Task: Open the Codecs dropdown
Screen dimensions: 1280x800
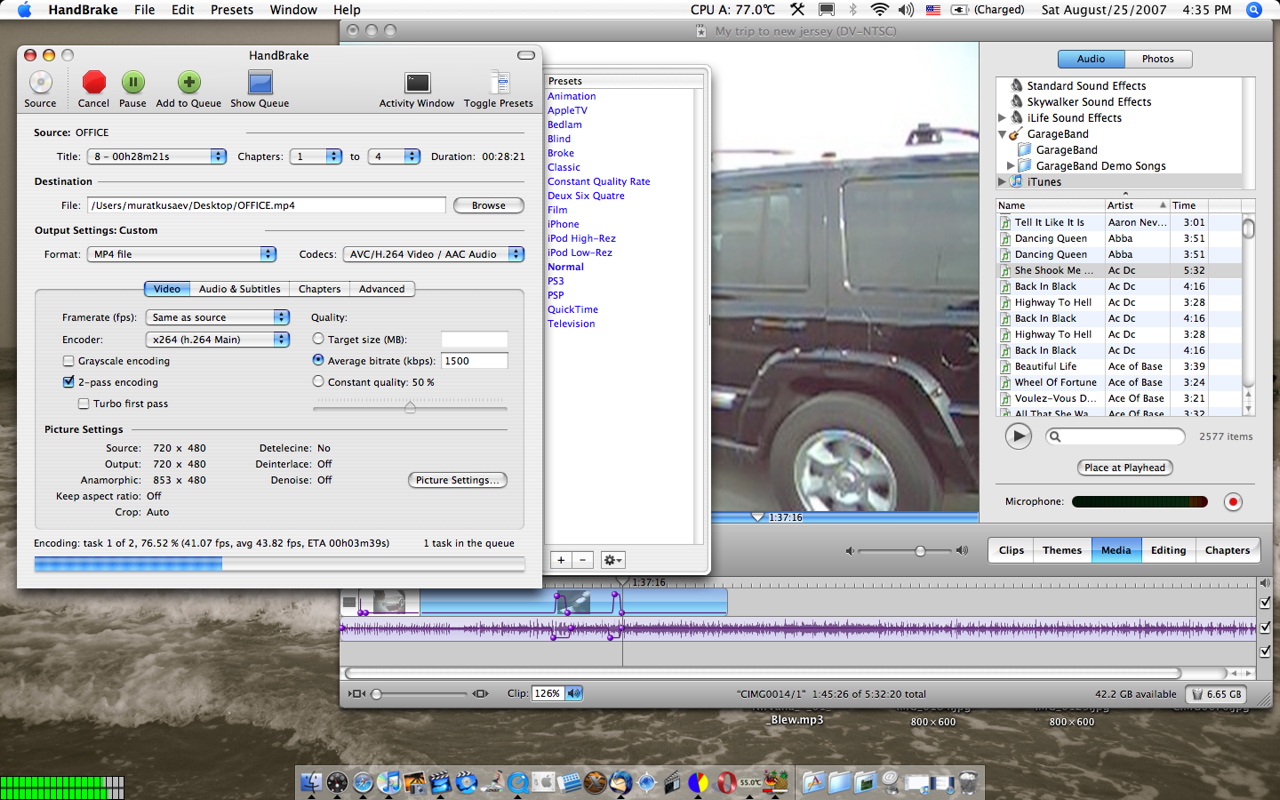Action: tap(434, 254)
